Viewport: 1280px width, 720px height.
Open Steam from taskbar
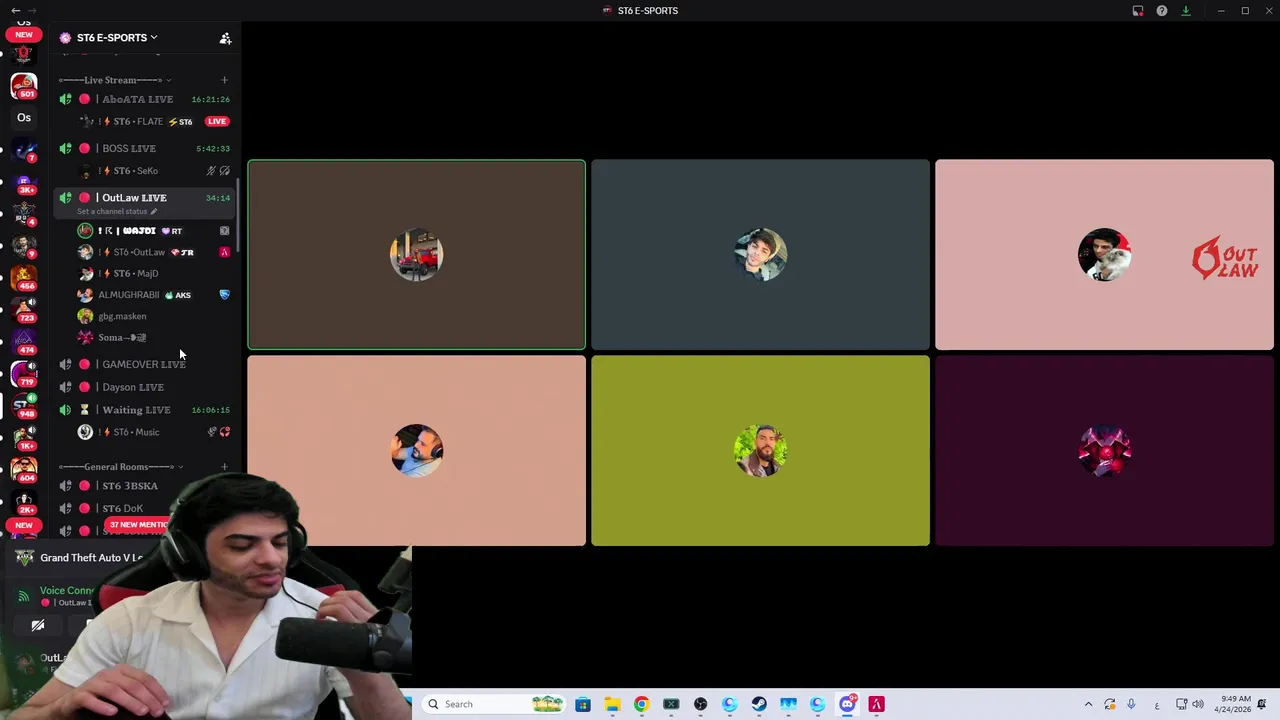(x=759, y=704)
